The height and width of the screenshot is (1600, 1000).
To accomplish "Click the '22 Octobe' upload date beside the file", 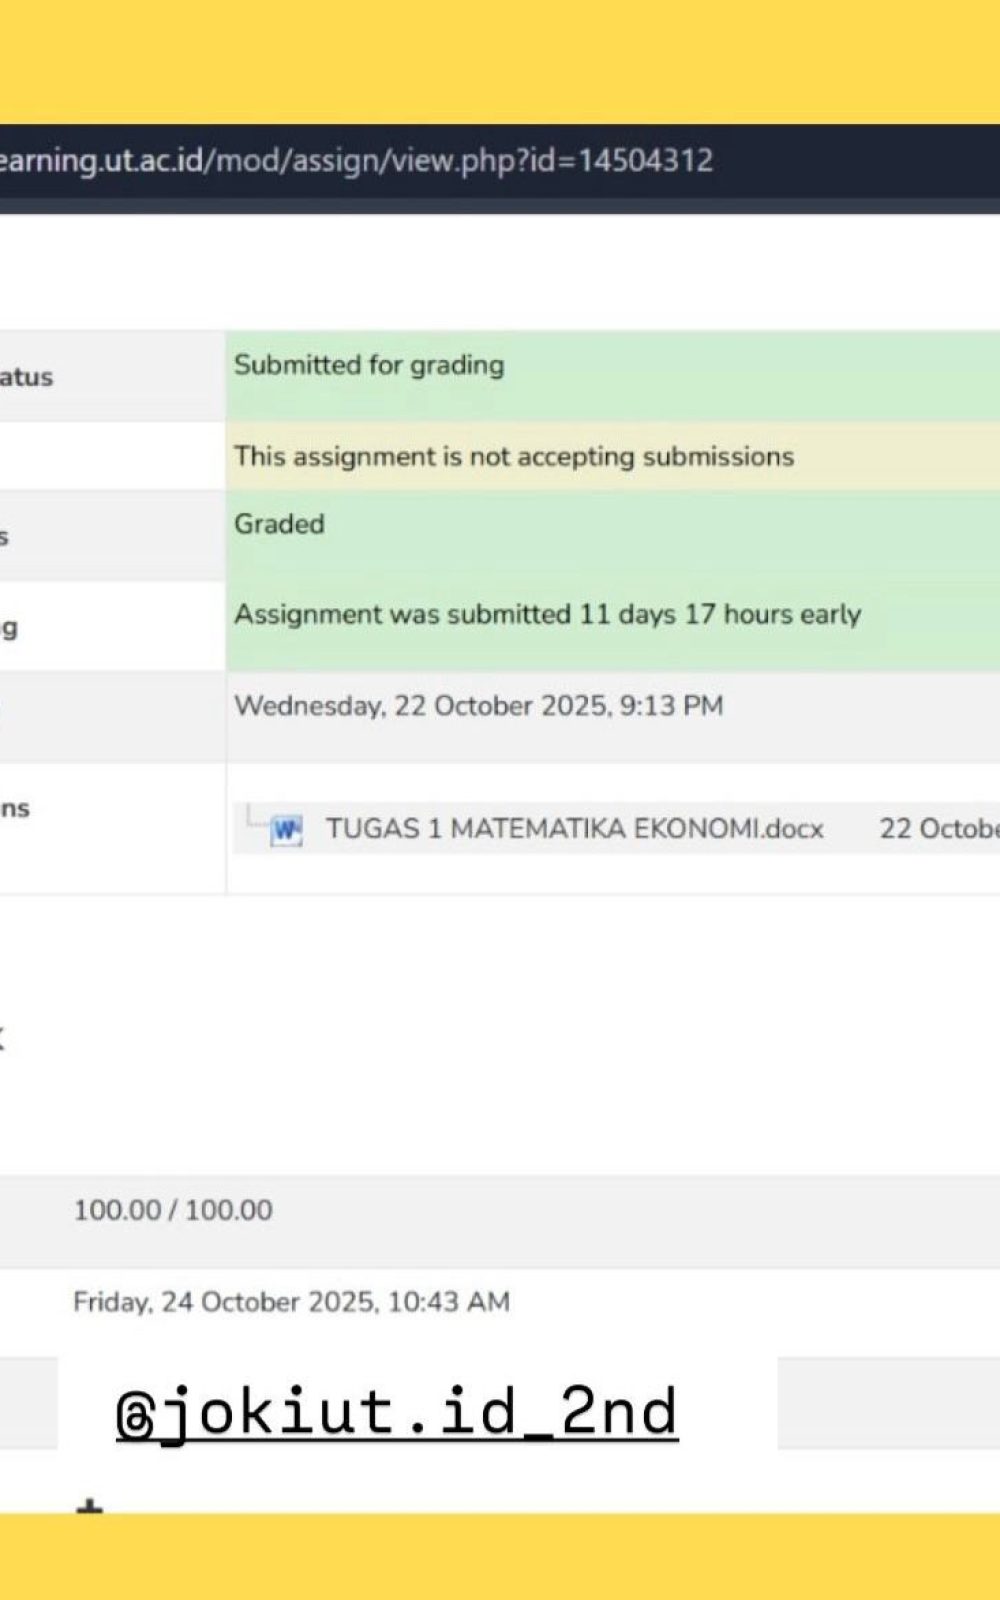I will pos(938,829).
